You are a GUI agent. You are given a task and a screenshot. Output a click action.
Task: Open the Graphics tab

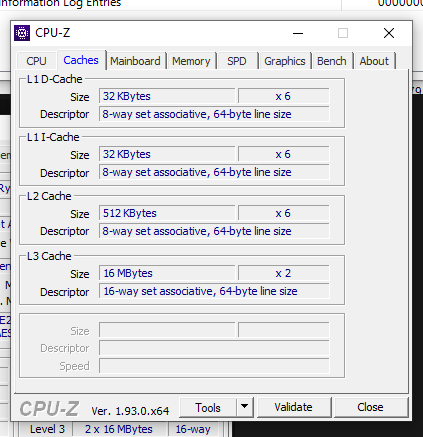(285, 61)
